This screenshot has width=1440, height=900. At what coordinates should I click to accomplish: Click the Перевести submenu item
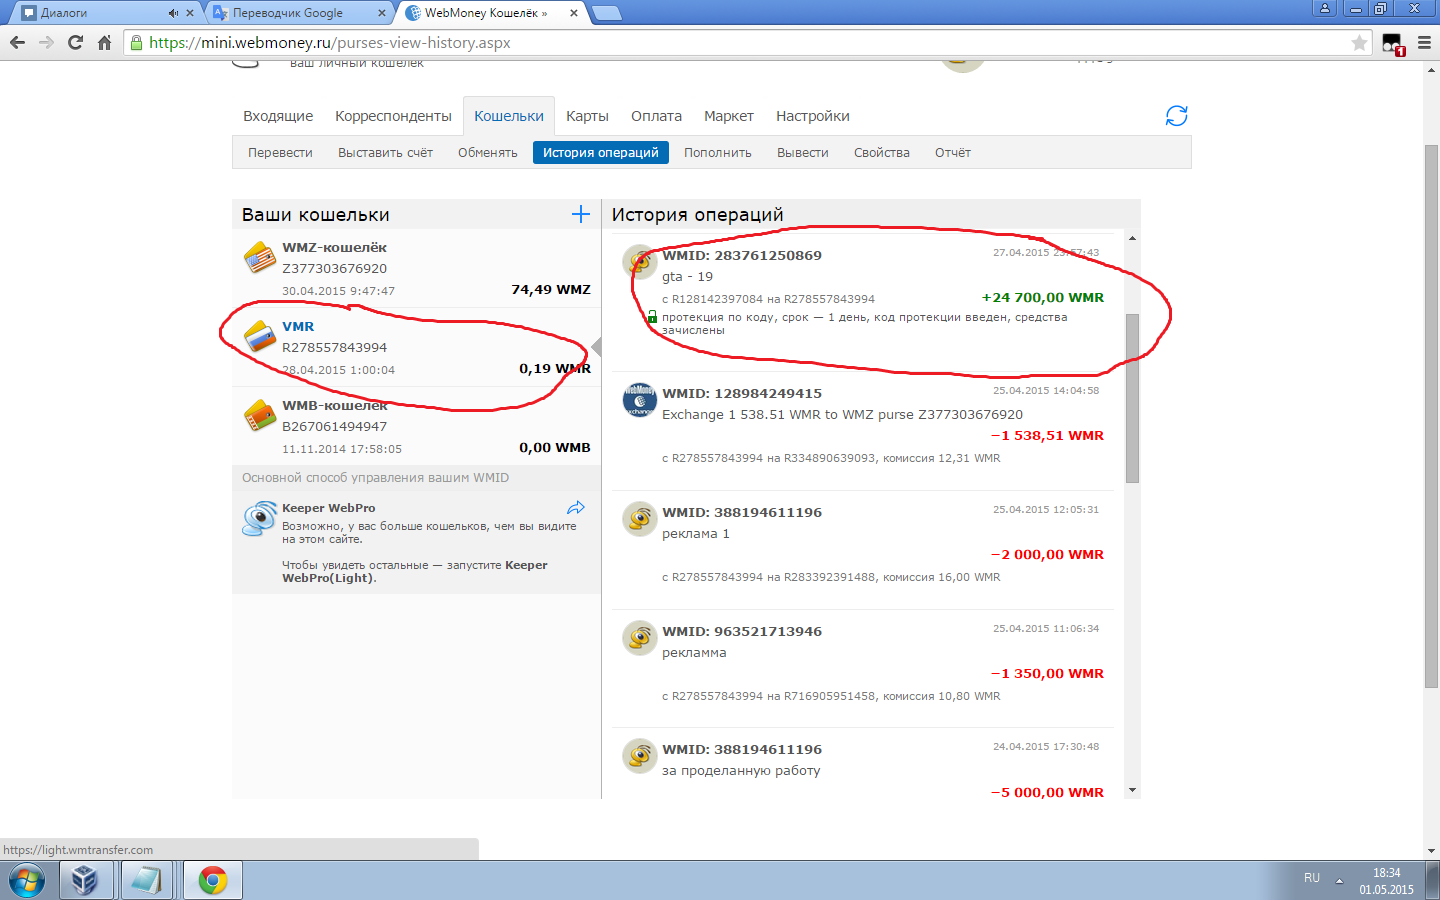click(280, 152)
